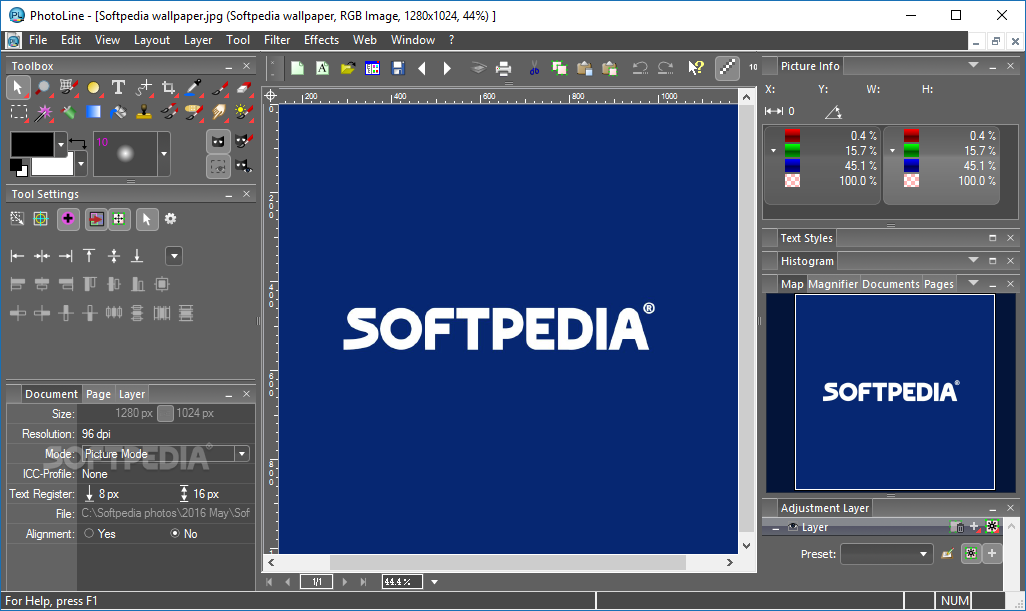Switch to the Page tab
1026x611 pixels.
point(98,394)
